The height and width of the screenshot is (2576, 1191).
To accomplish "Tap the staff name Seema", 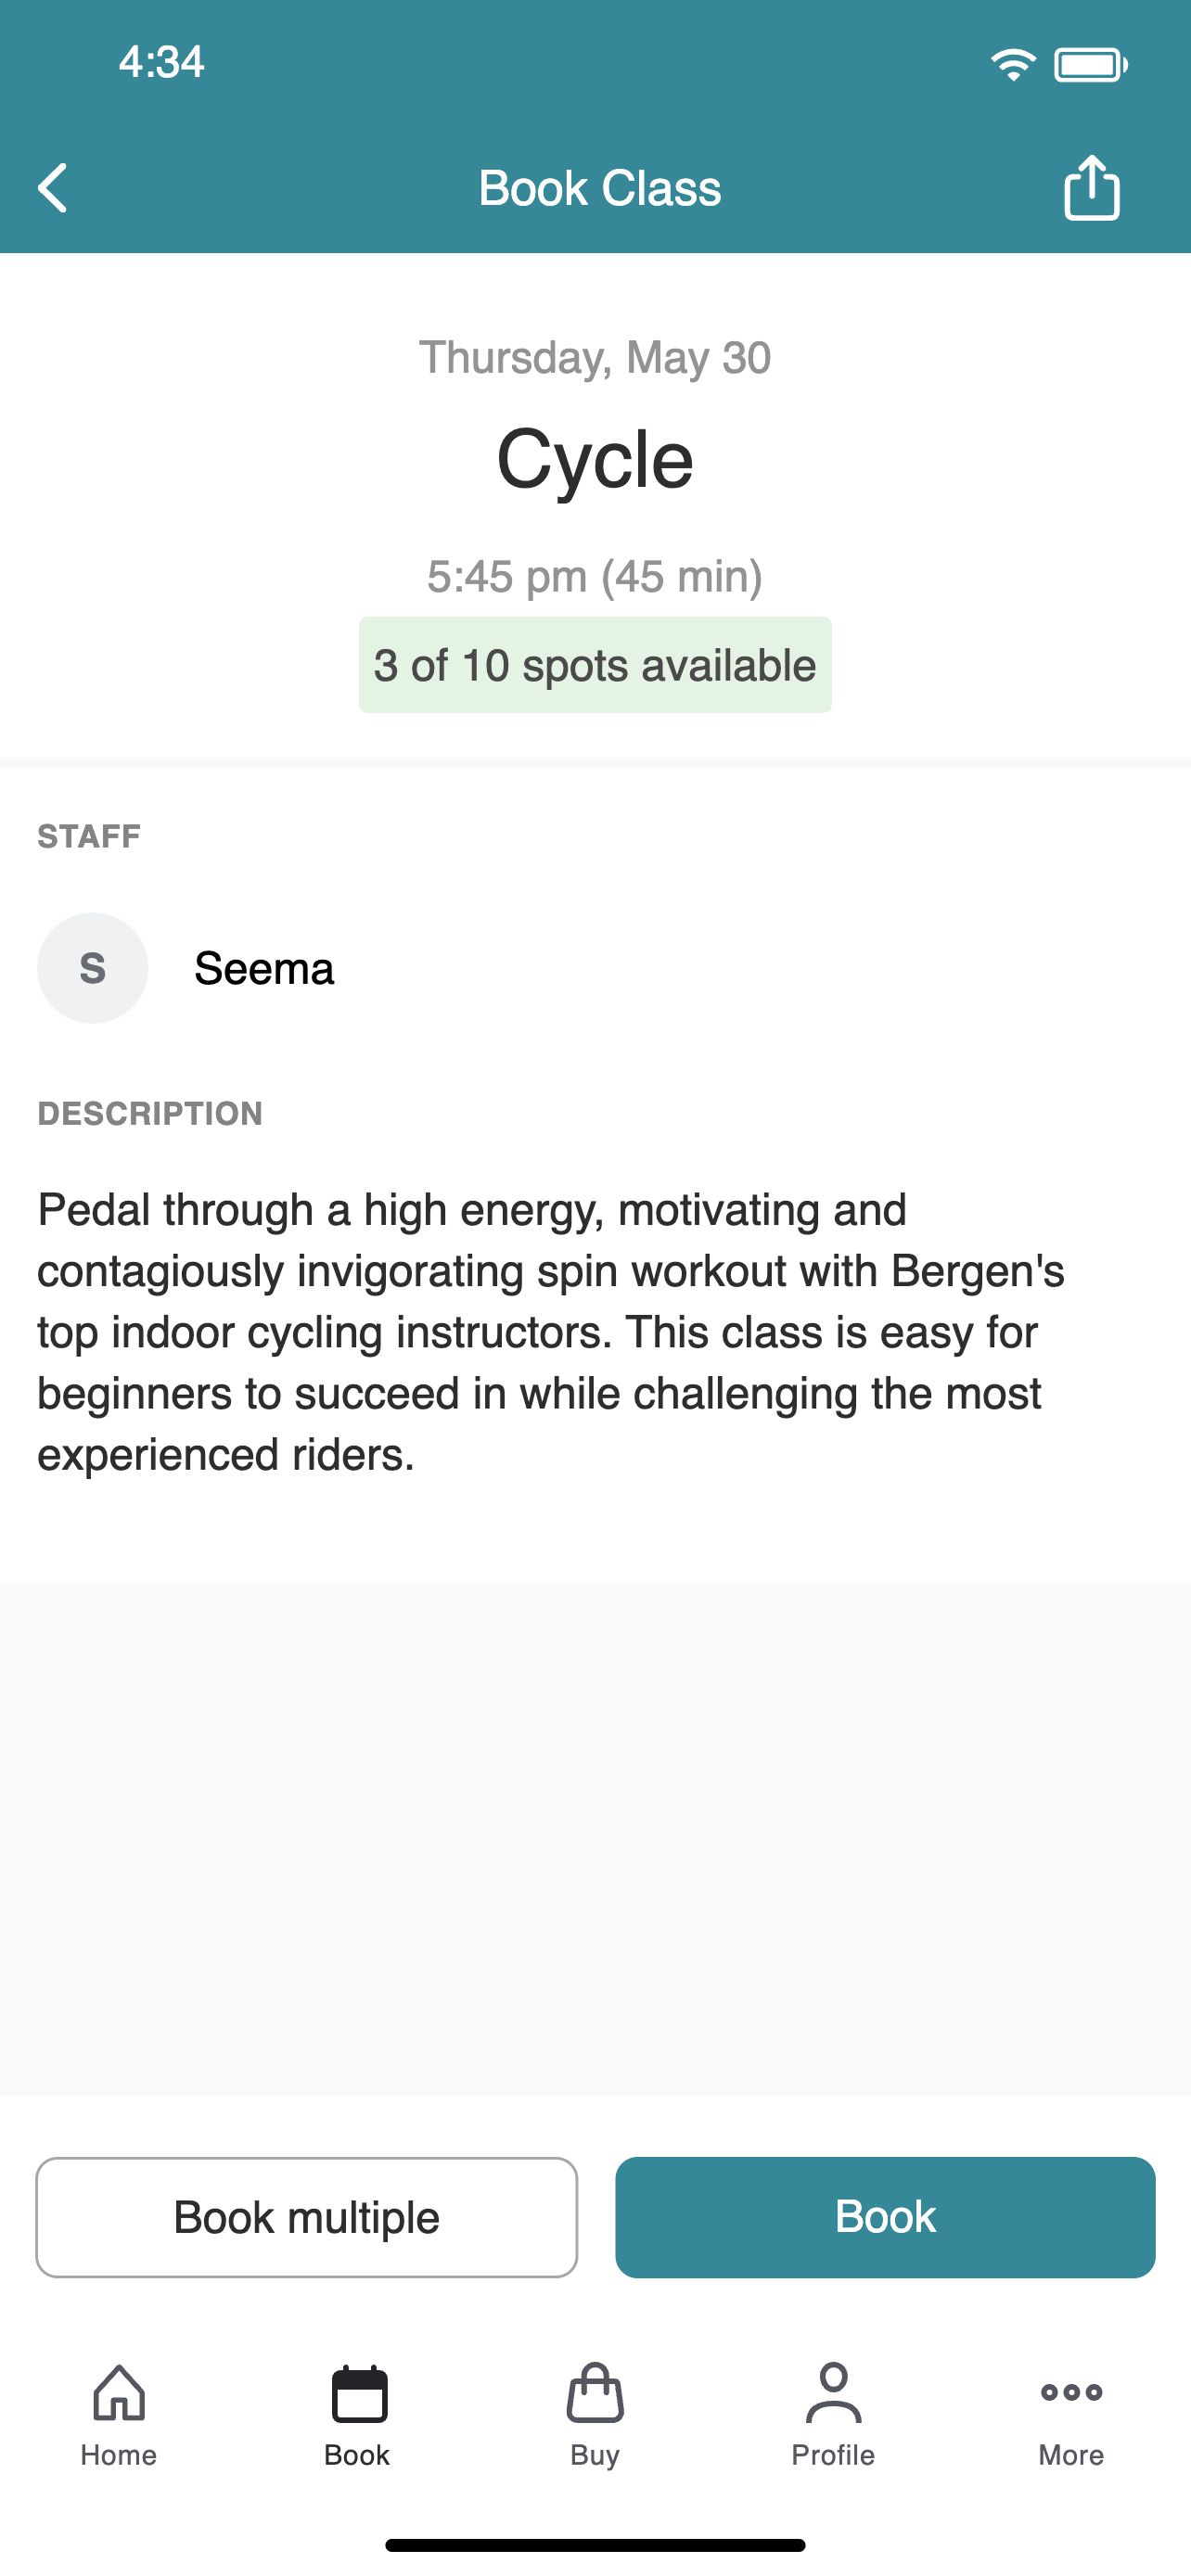I will click(x=264, y=968).
